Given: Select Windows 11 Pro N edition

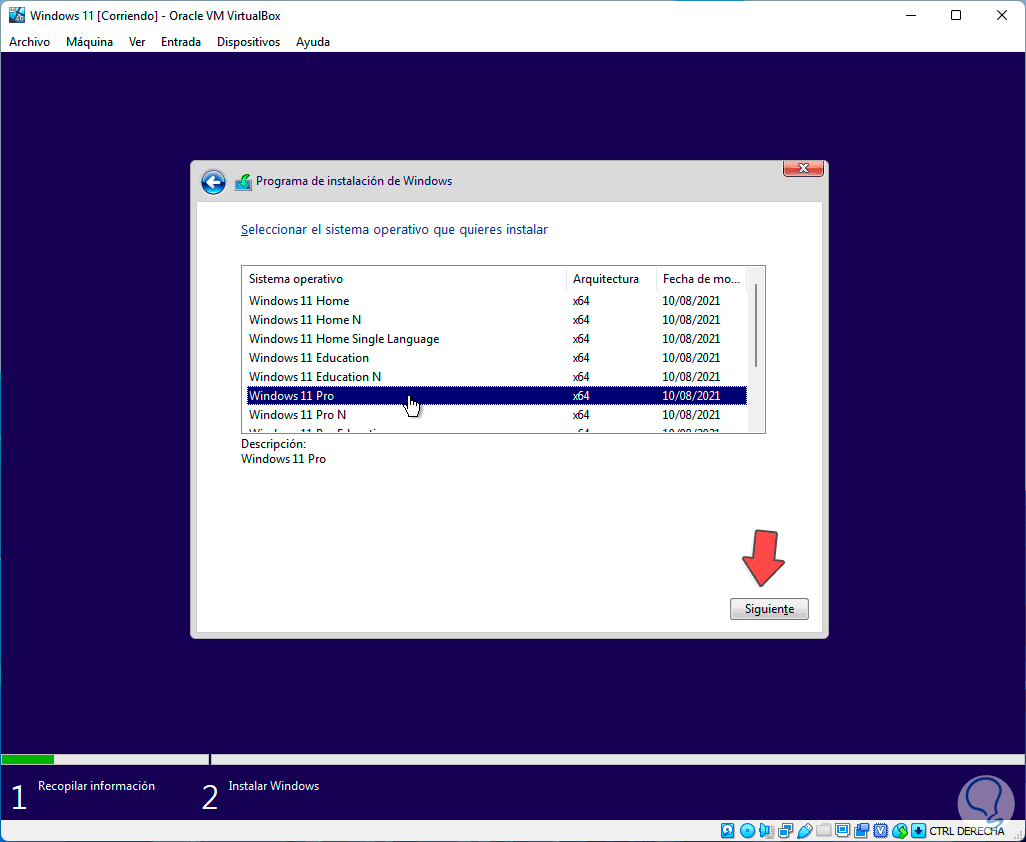Looking at the screenshot, I should (497, 415).
